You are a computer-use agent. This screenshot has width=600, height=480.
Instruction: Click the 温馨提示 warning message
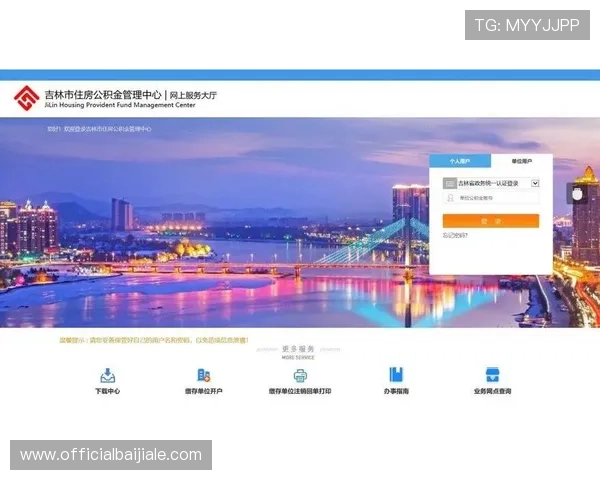(154, 340)
